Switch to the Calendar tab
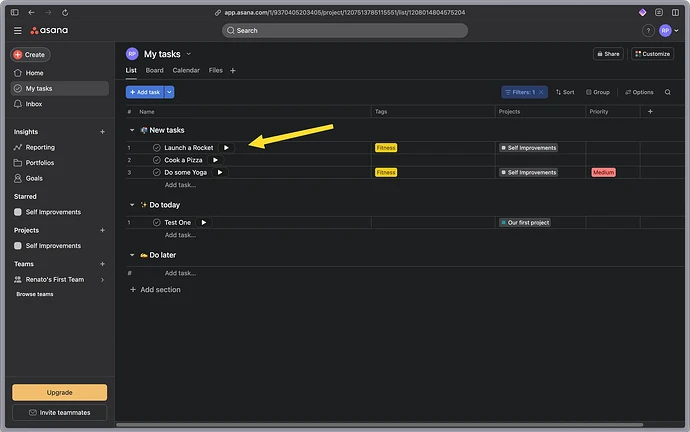This screenshot has height=432, width=690. 186,70
